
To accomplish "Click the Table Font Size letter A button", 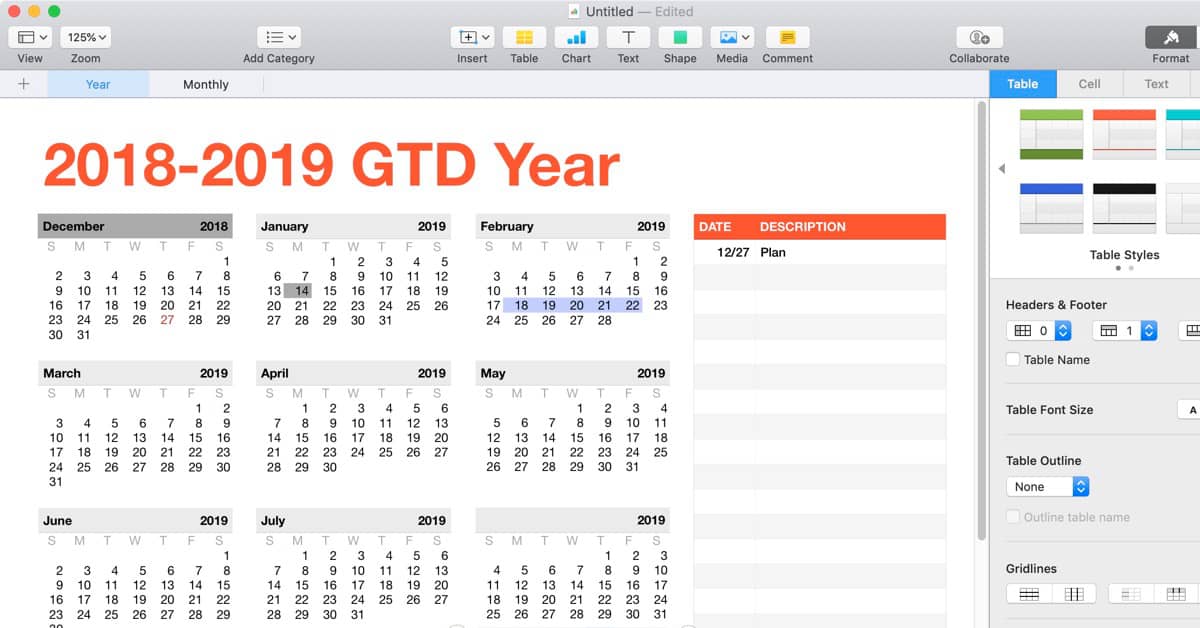I will (1190, 410).
